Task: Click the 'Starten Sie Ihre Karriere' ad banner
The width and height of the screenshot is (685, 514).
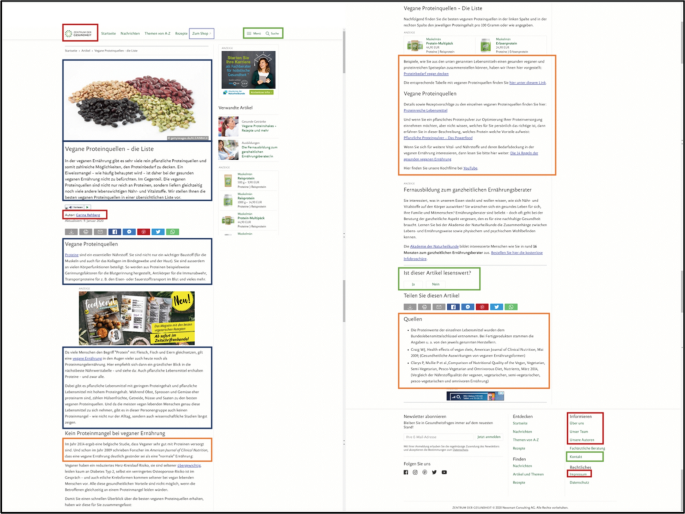Action: 249,73
